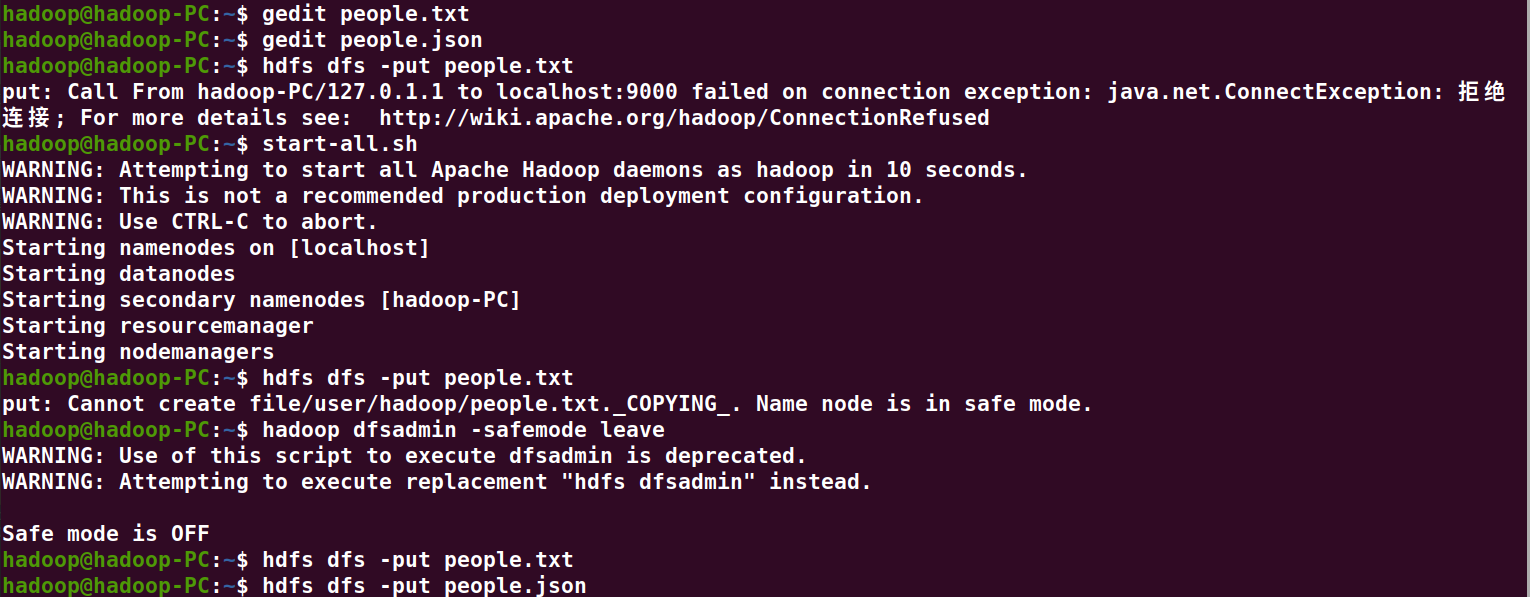The image size is (1530, 597).
Task: Click the "WARNING: Use CTRL-C to abort." line
Action: tap(190, 222)
